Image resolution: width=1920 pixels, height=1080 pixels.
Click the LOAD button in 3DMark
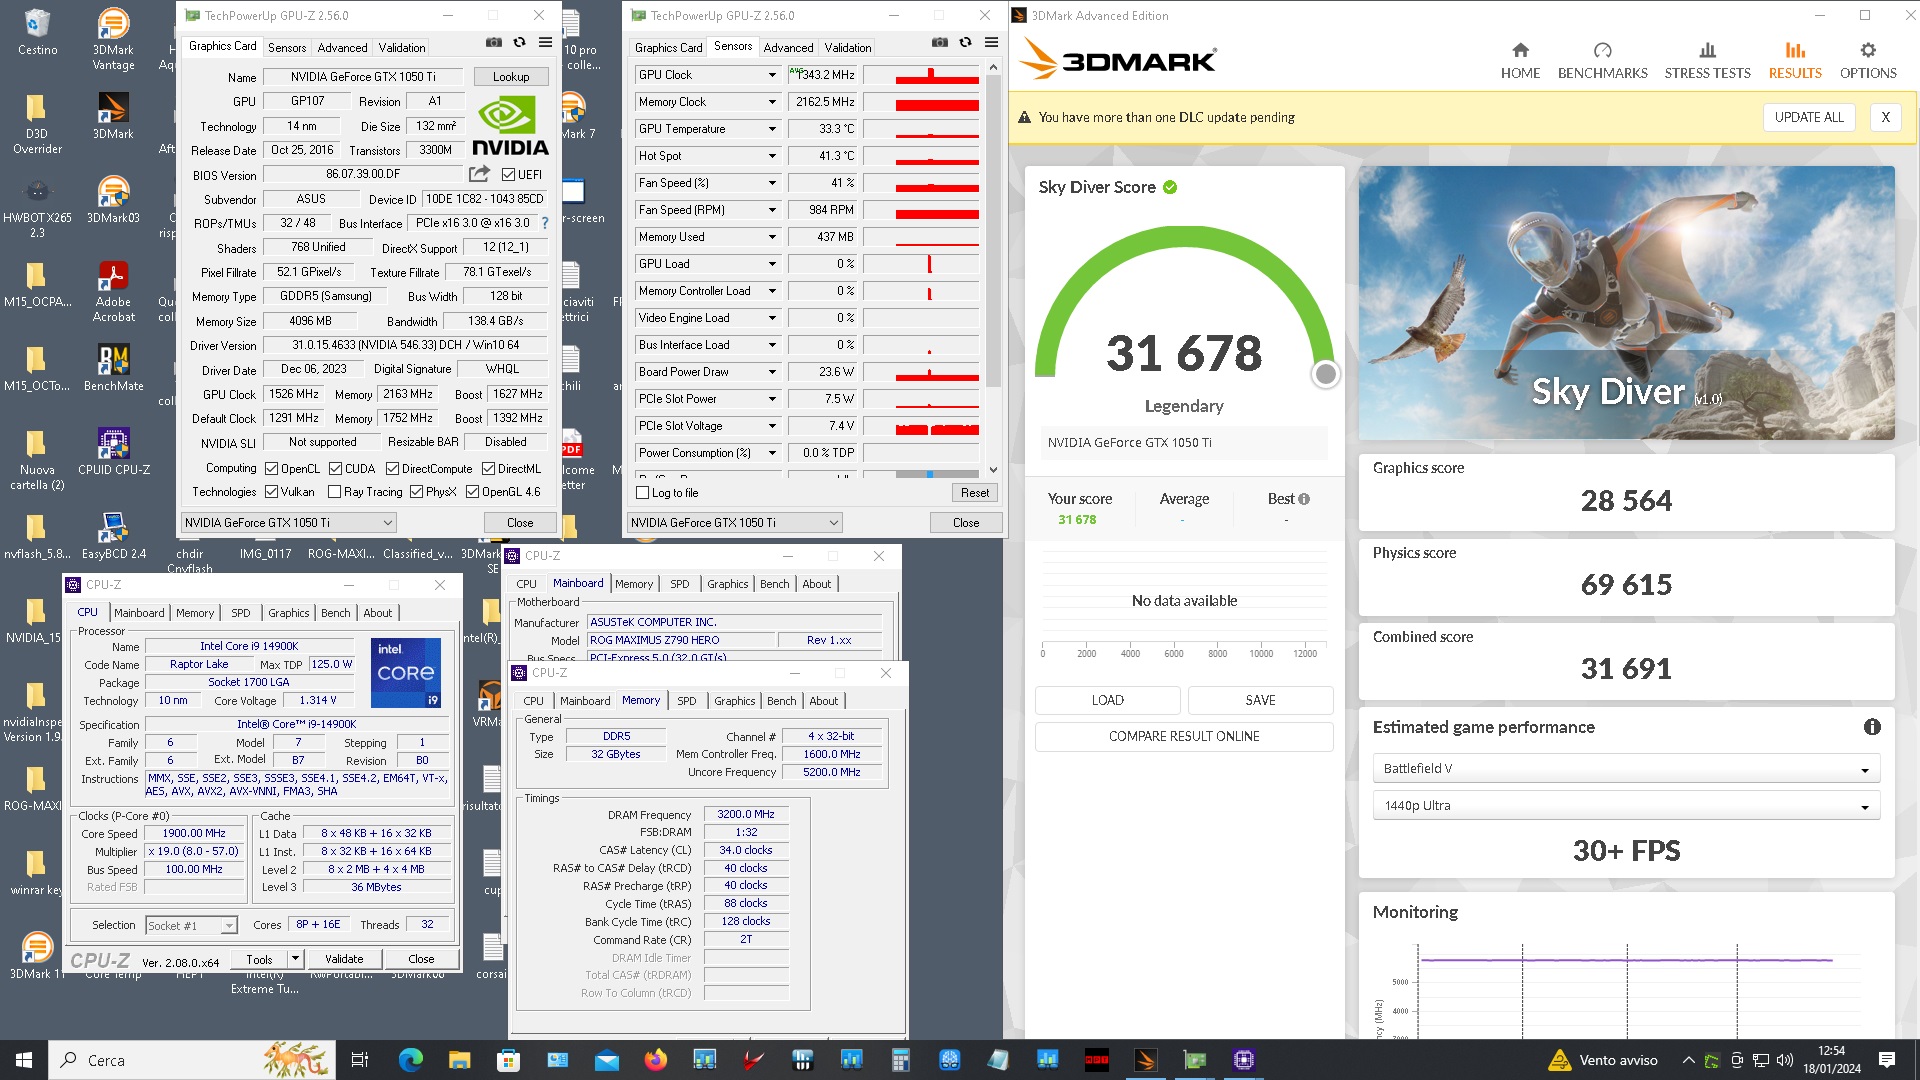coord(1107,700)
